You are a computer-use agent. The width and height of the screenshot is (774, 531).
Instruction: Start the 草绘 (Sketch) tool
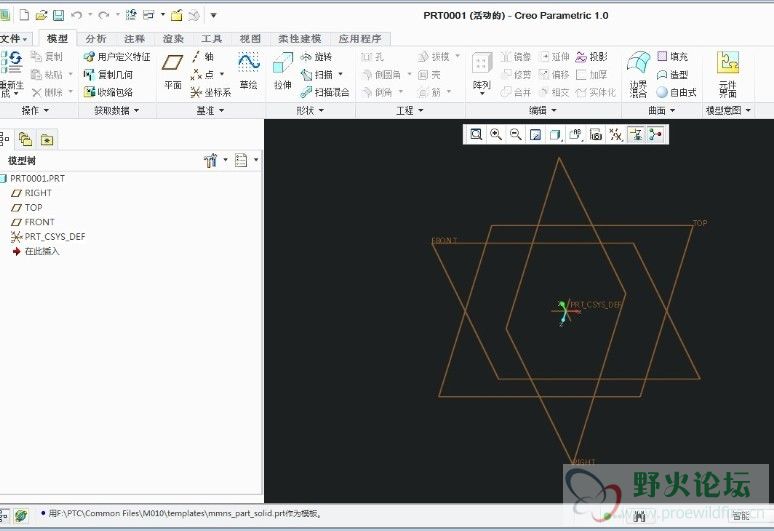point(248,72)
